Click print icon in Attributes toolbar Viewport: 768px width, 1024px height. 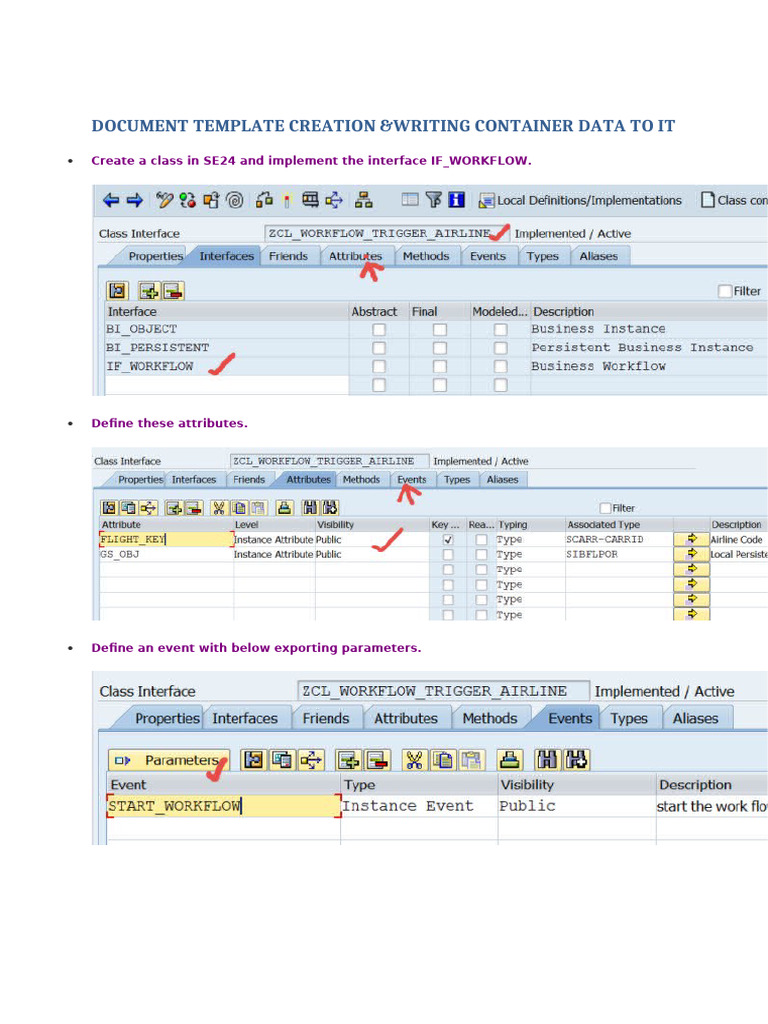[284, 507]
